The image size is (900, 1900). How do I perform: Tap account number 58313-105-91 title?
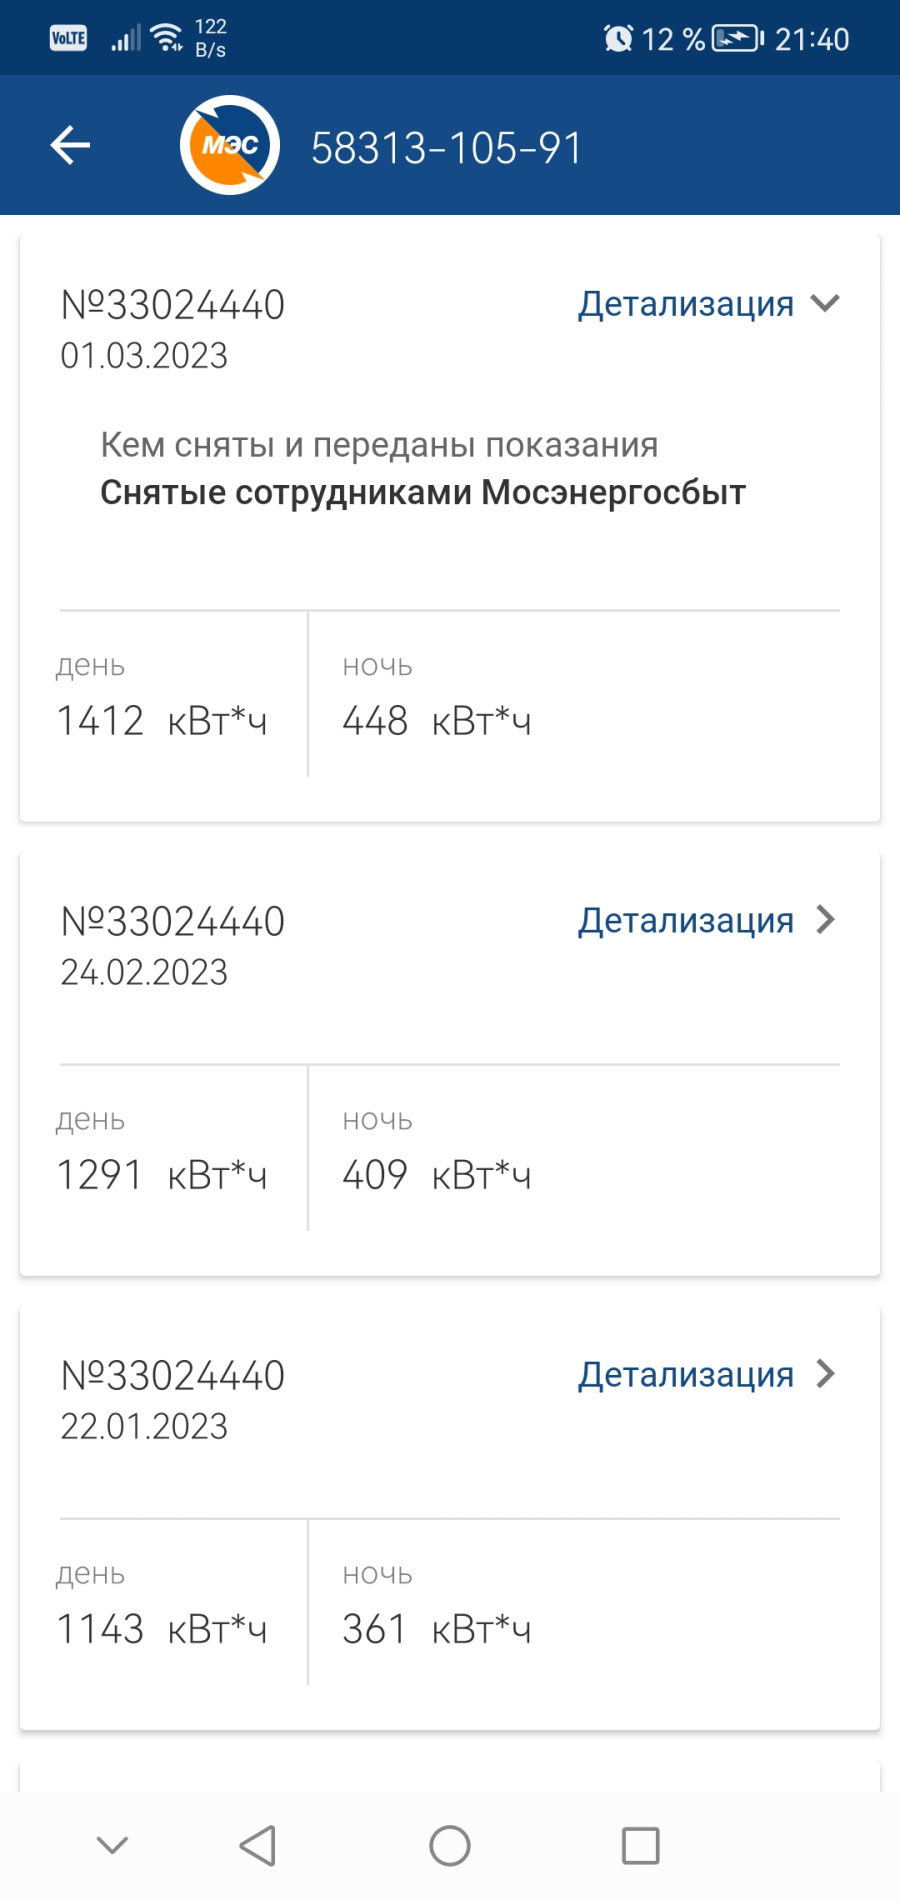pyautogui.click(x=446, y=148)
